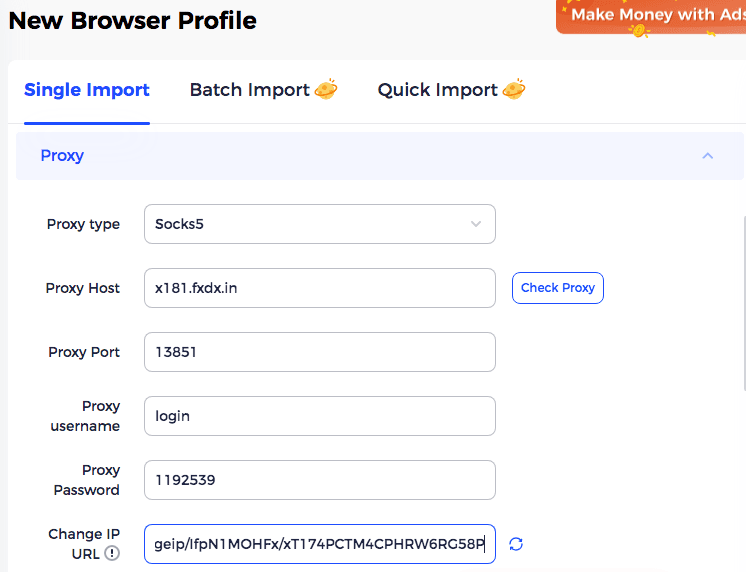Switch to the Single Import tab

[87, 90]
